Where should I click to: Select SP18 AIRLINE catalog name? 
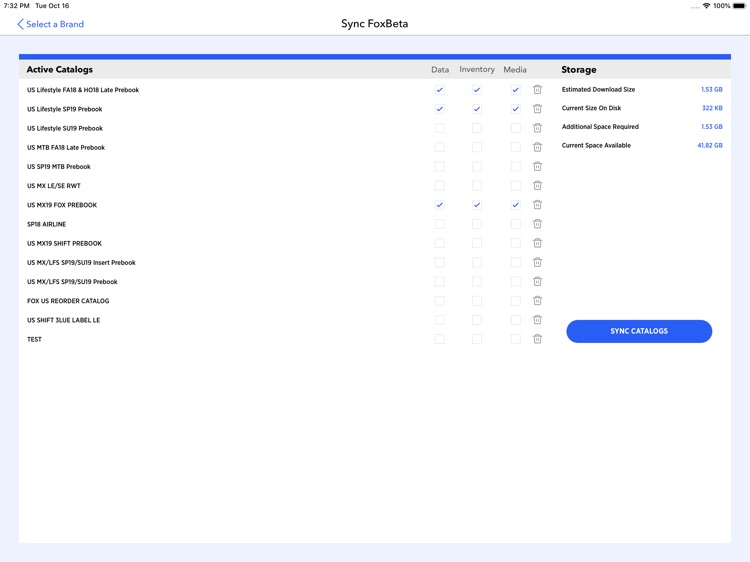[46, 224]
